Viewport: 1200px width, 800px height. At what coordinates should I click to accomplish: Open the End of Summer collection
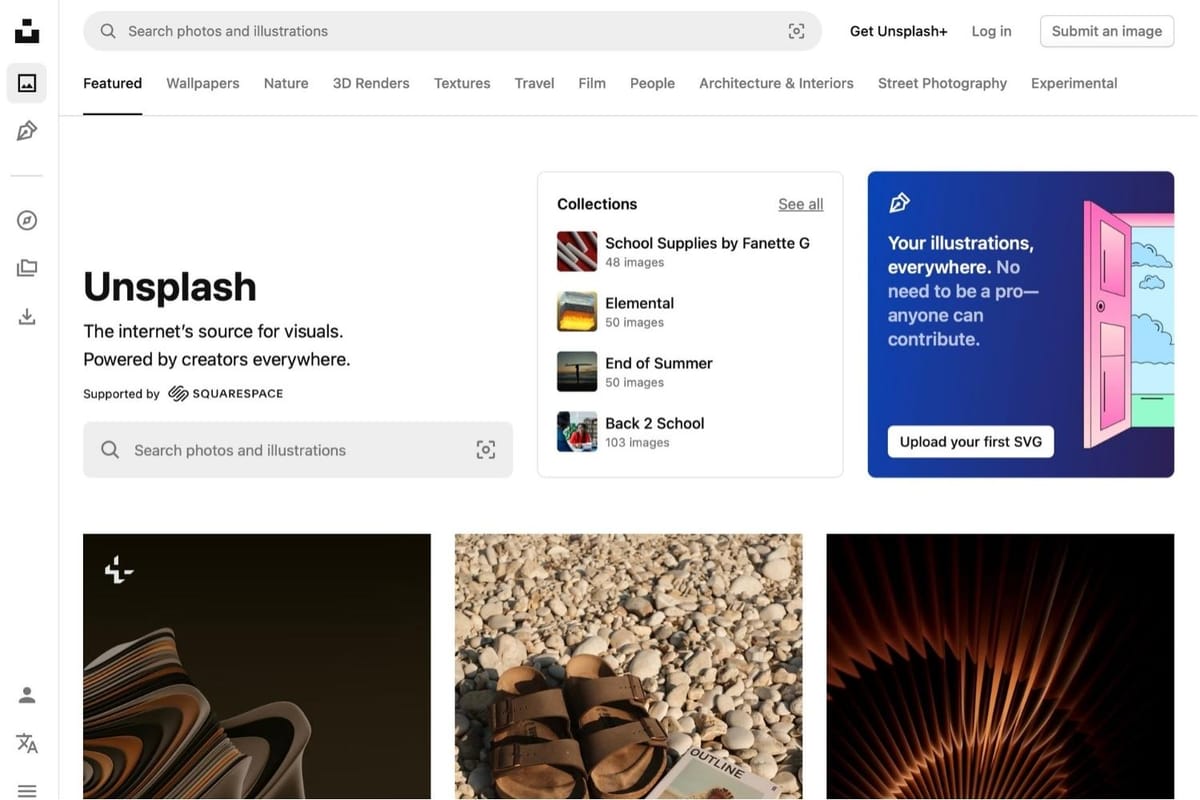[x=658, y=364]
